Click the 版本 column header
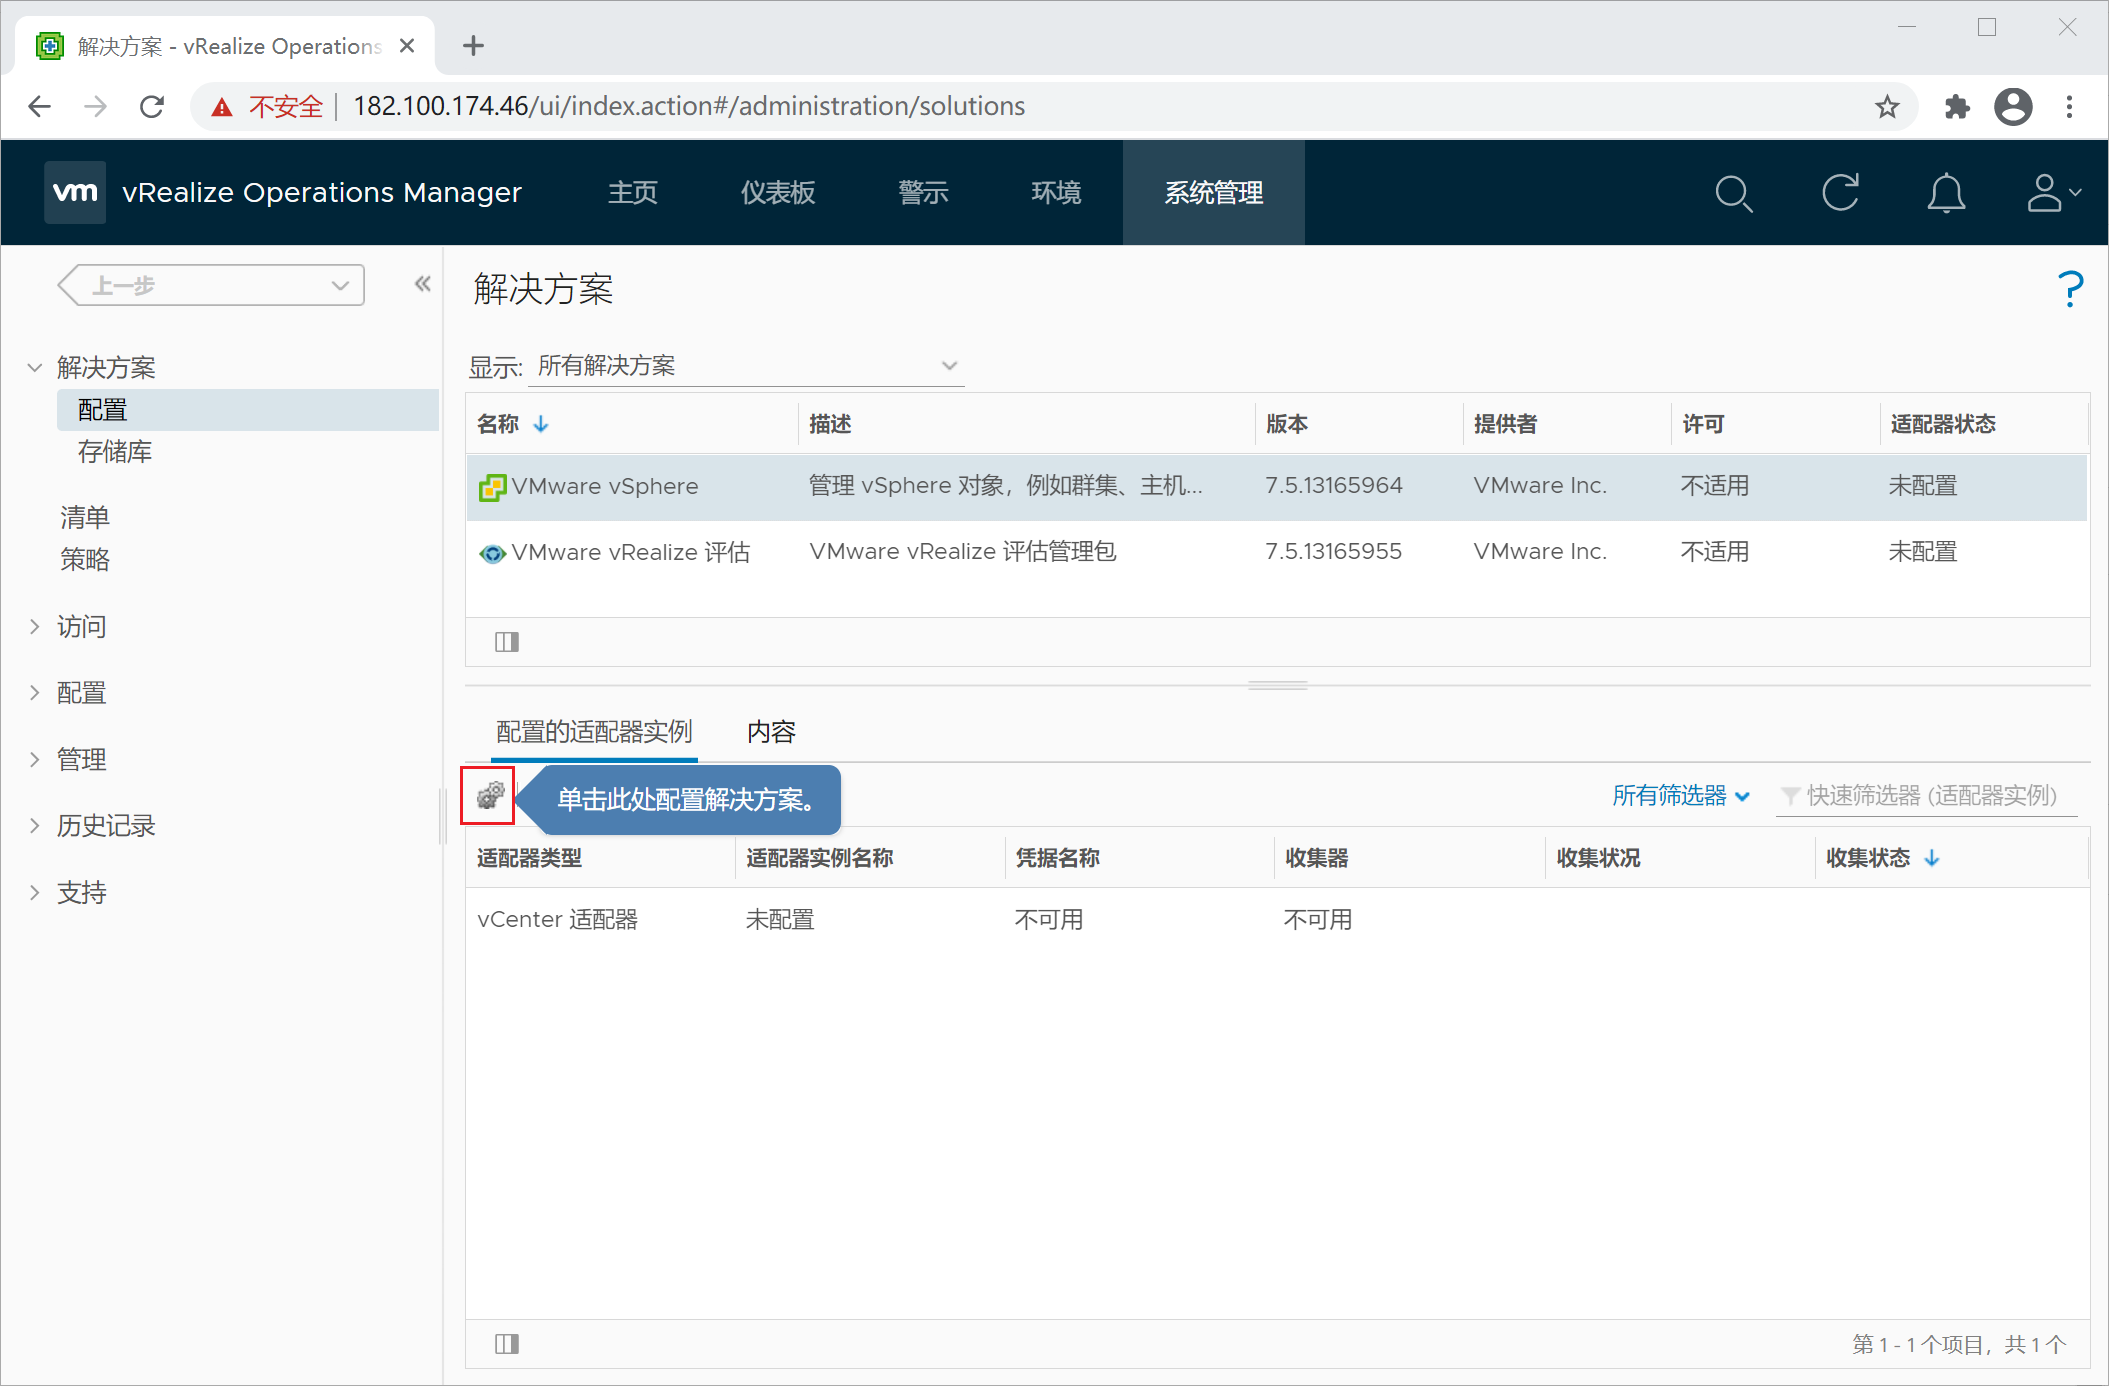 1287,424
